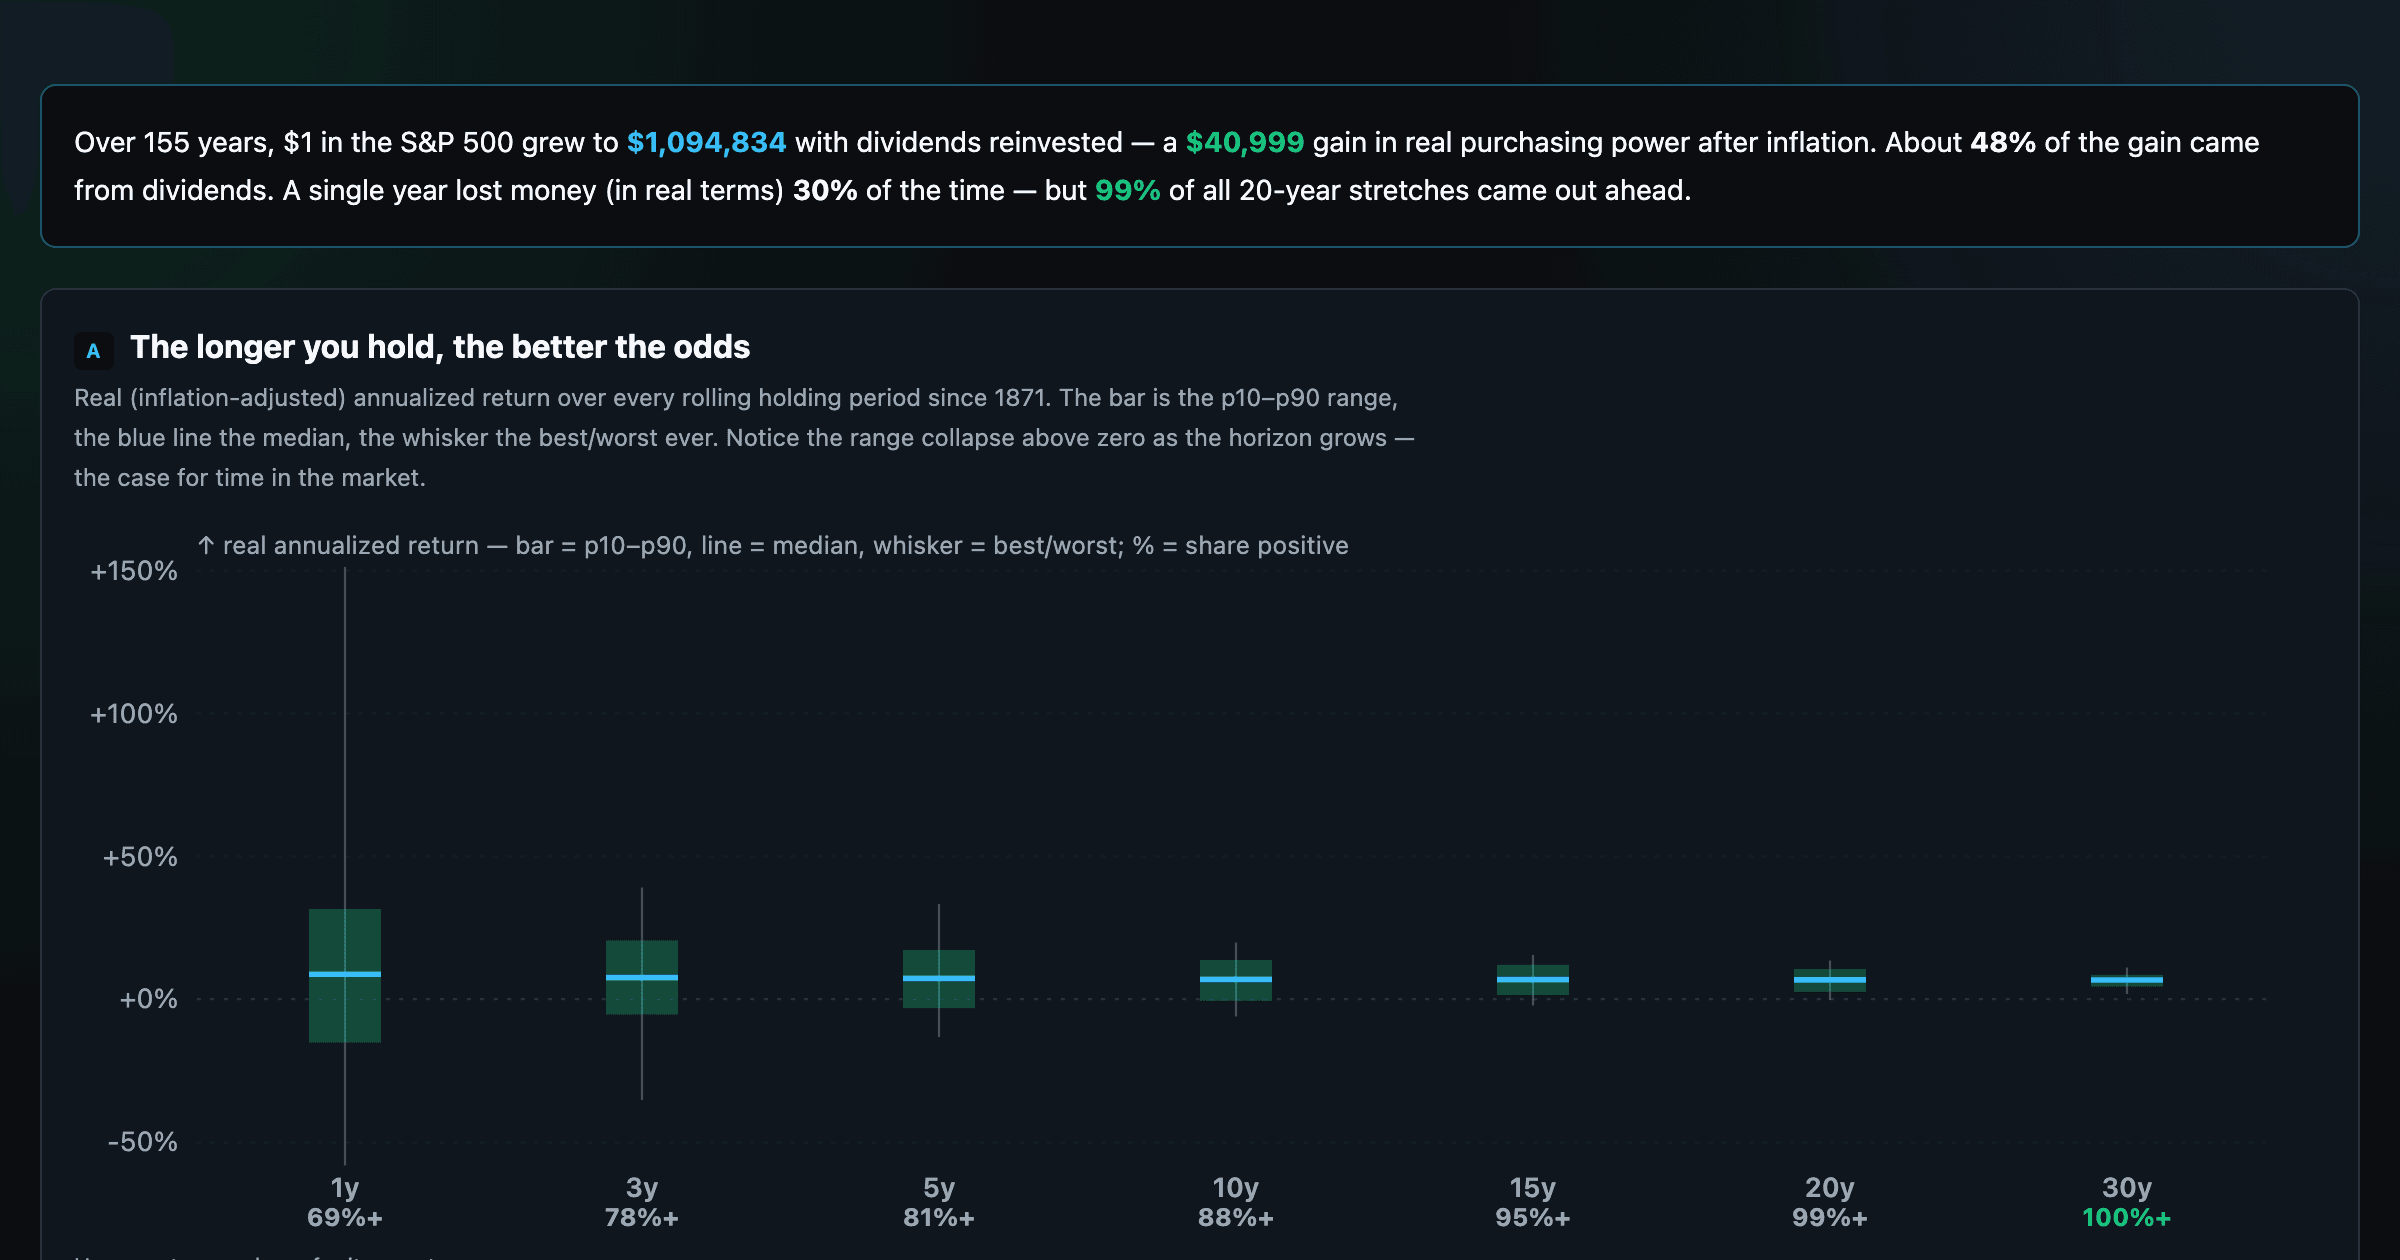The height and width of the screenshot is (1260, 2400).
Task: Select the 20y range bar
Action: point(1830,980)
